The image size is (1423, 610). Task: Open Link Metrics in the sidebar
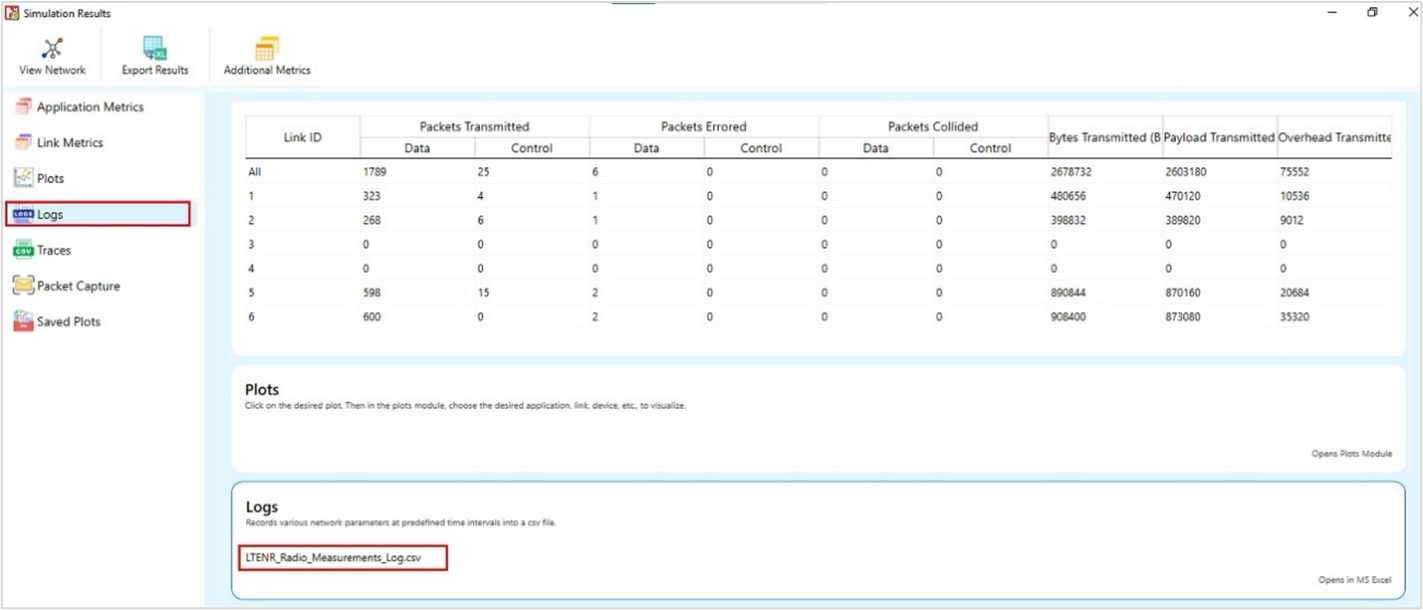point(69,143)
